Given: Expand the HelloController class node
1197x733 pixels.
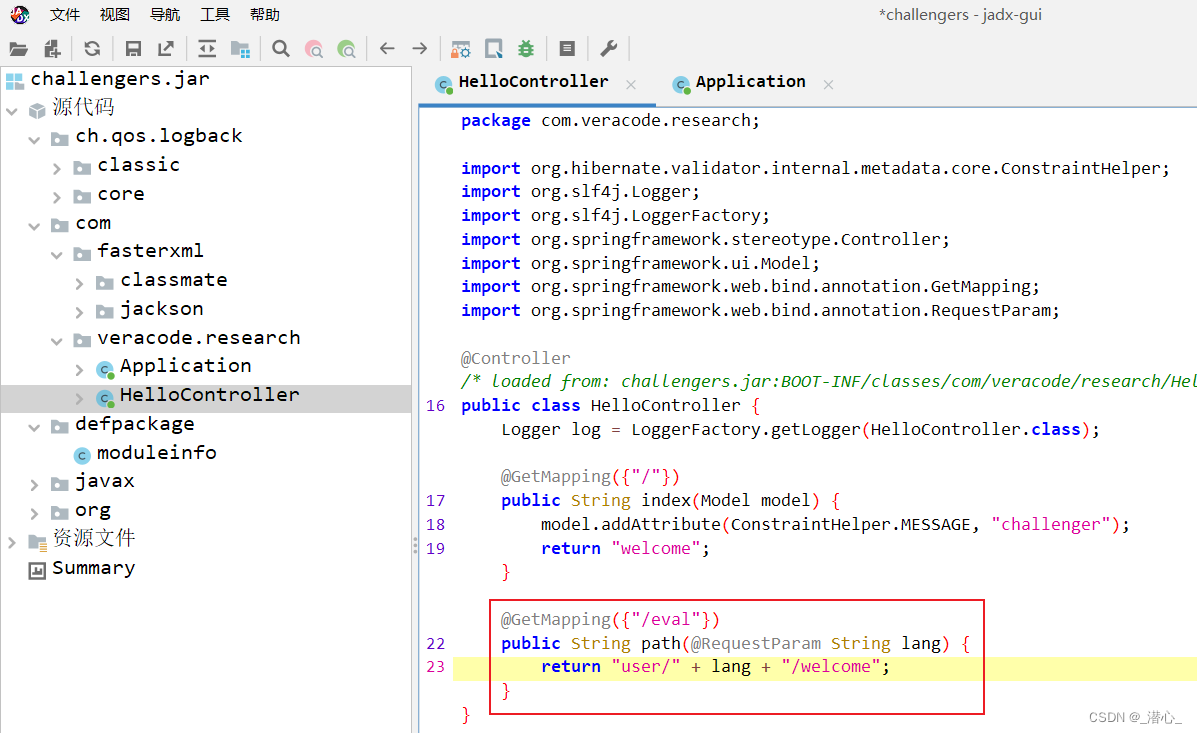Looking at the screenshot, I should click(x=79, y=399).
